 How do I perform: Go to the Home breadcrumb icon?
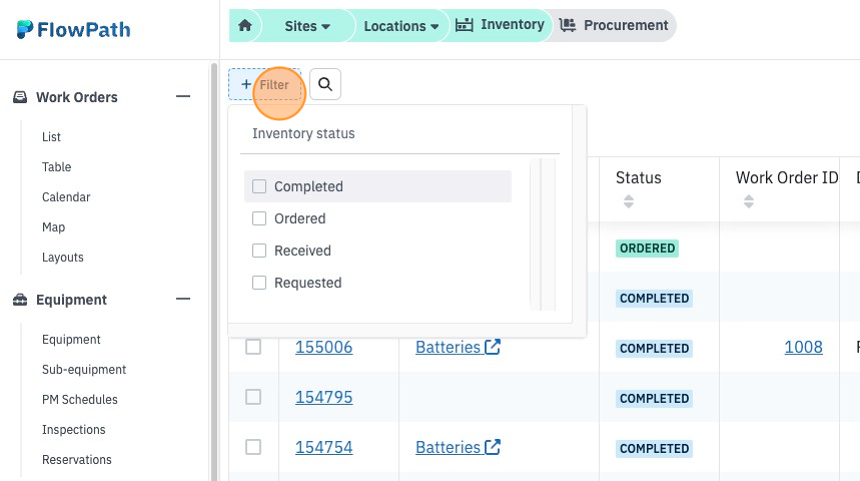(x=245, y=25)
